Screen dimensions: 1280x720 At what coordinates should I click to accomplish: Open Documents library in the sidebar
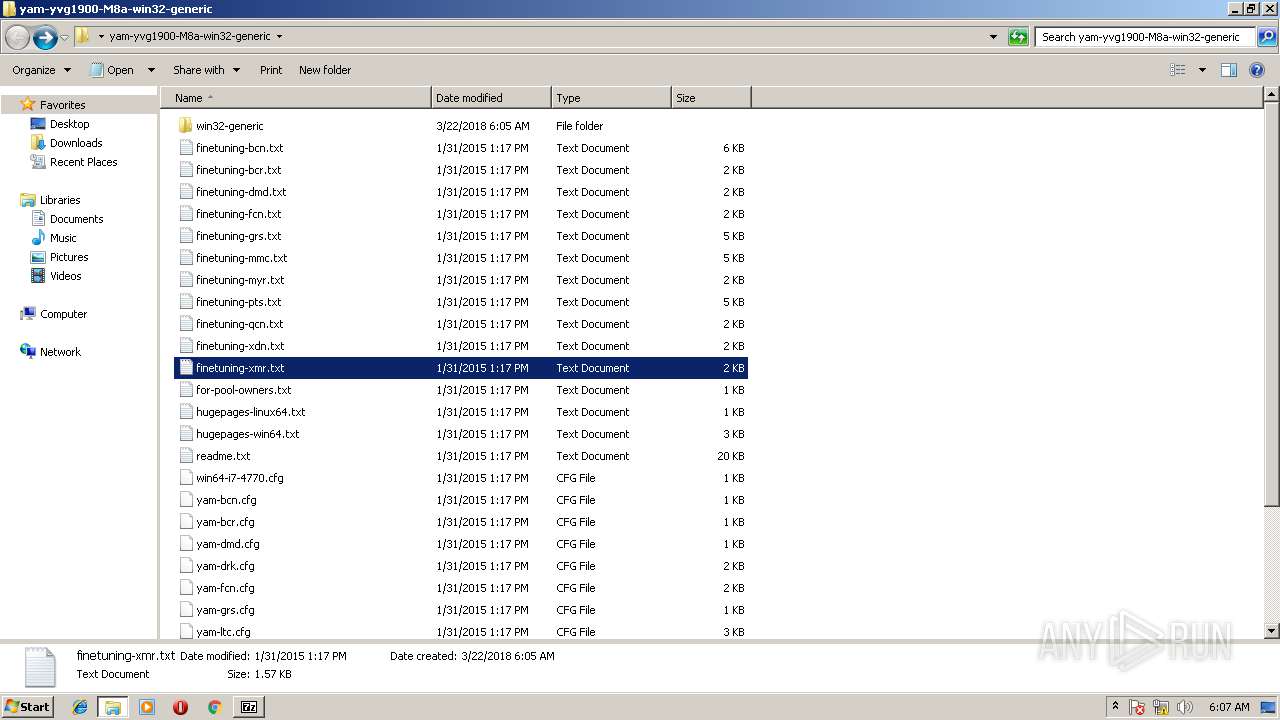click(x=76, y=219)
